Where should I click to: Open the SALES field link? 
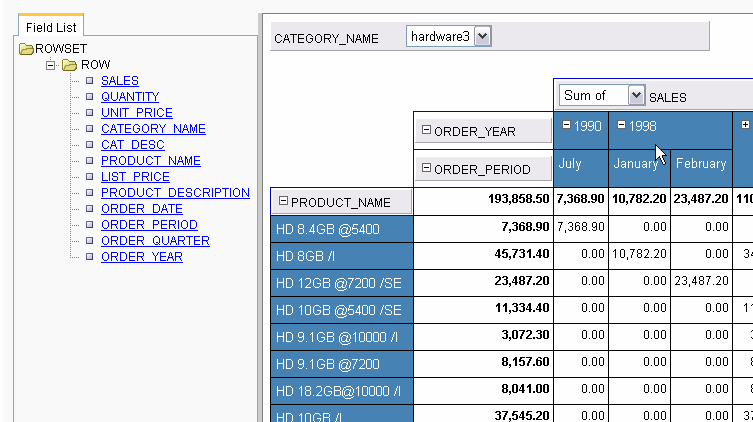[x=120, y=81]
